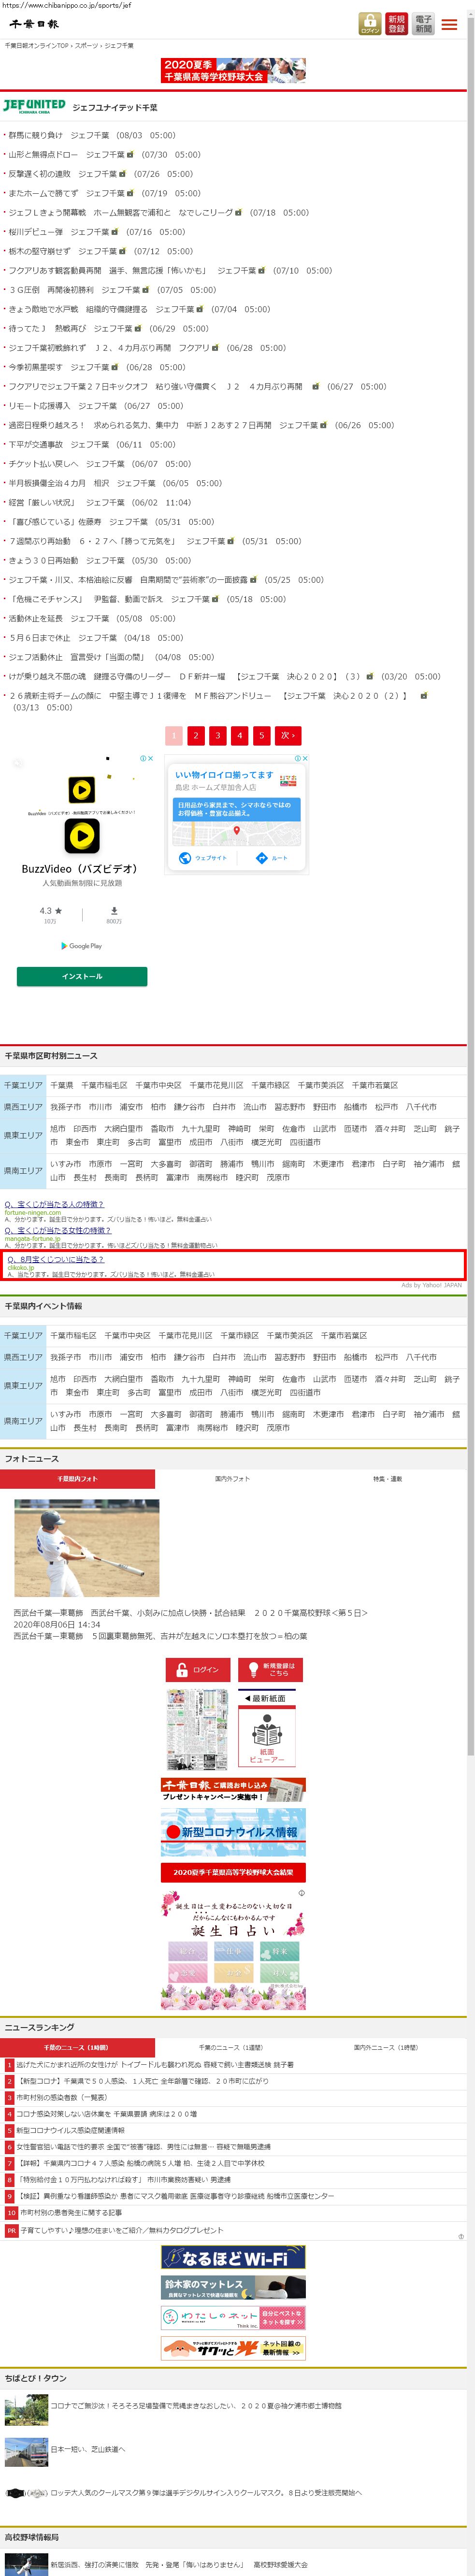
Task: Click the 電子新聞 icon in header
Action: 423,24
